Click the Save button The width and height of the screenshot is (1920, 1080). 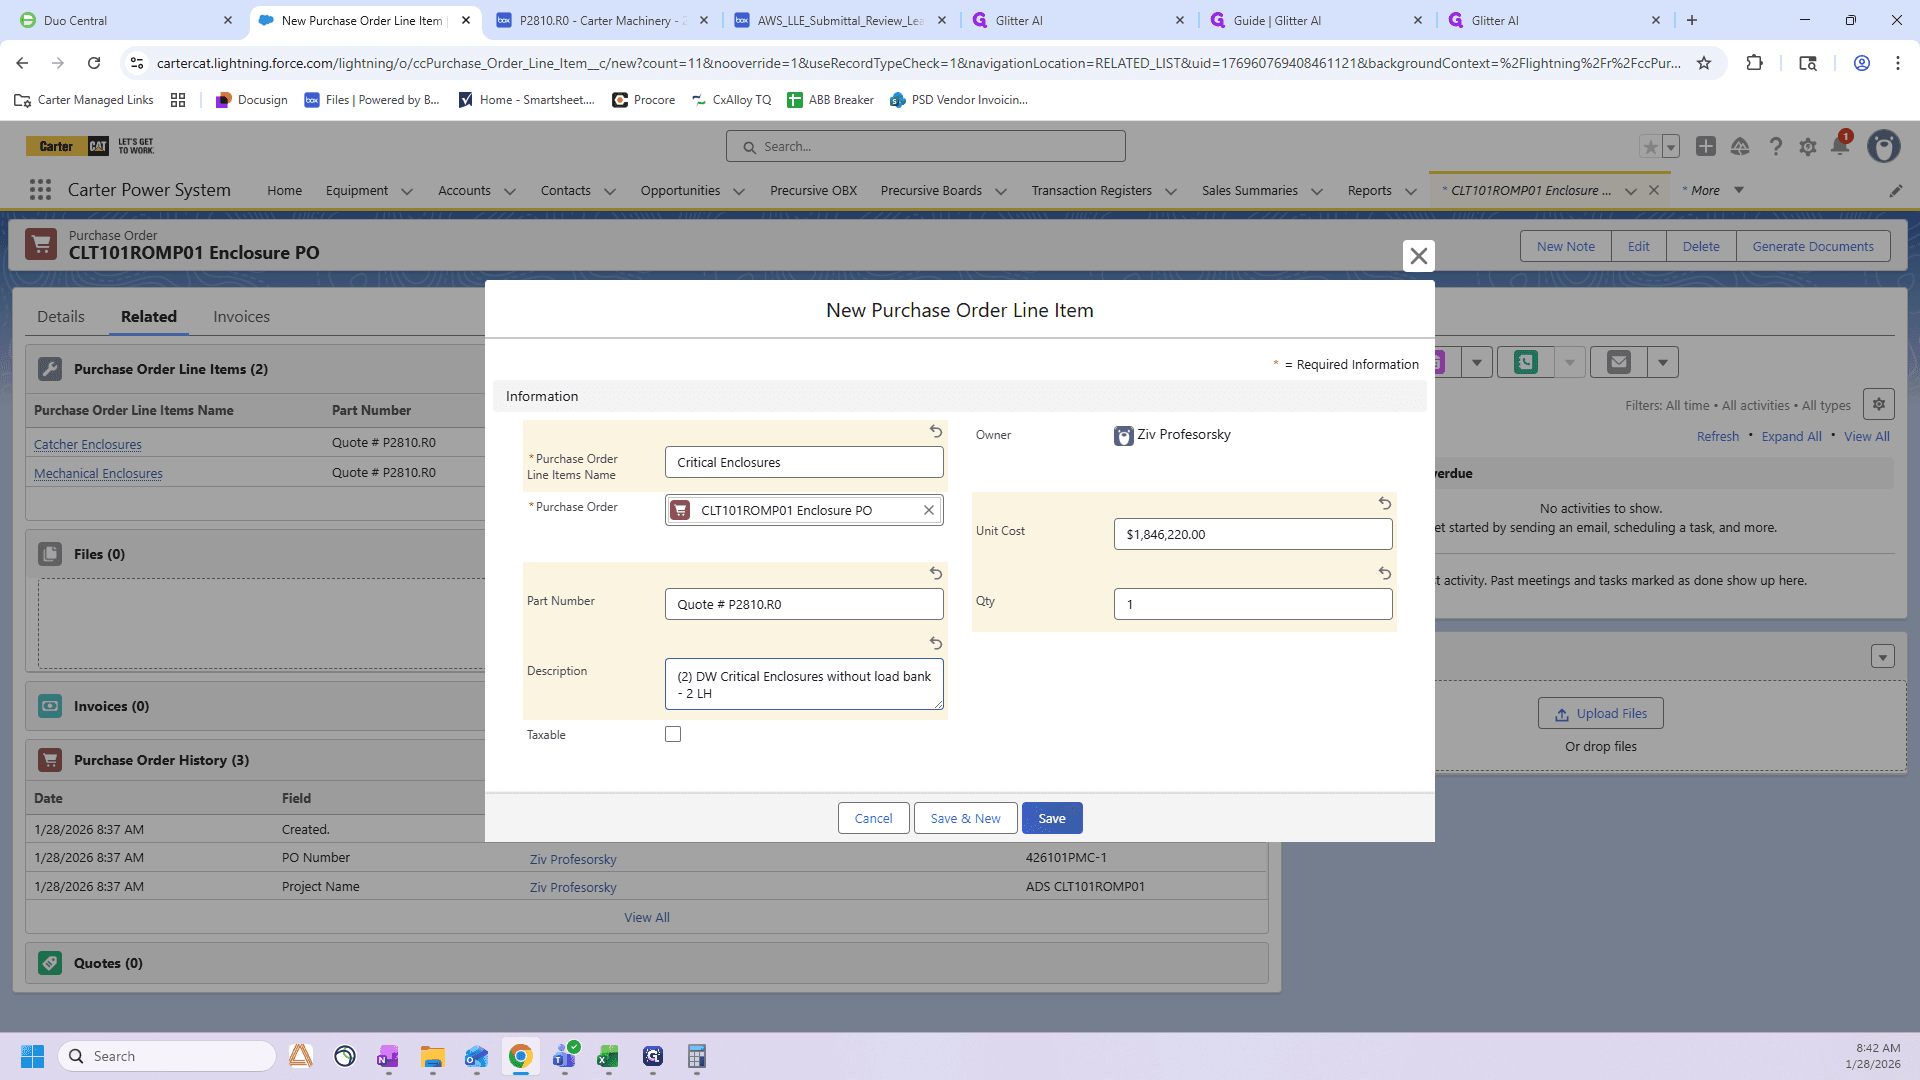click(1052, 818)
